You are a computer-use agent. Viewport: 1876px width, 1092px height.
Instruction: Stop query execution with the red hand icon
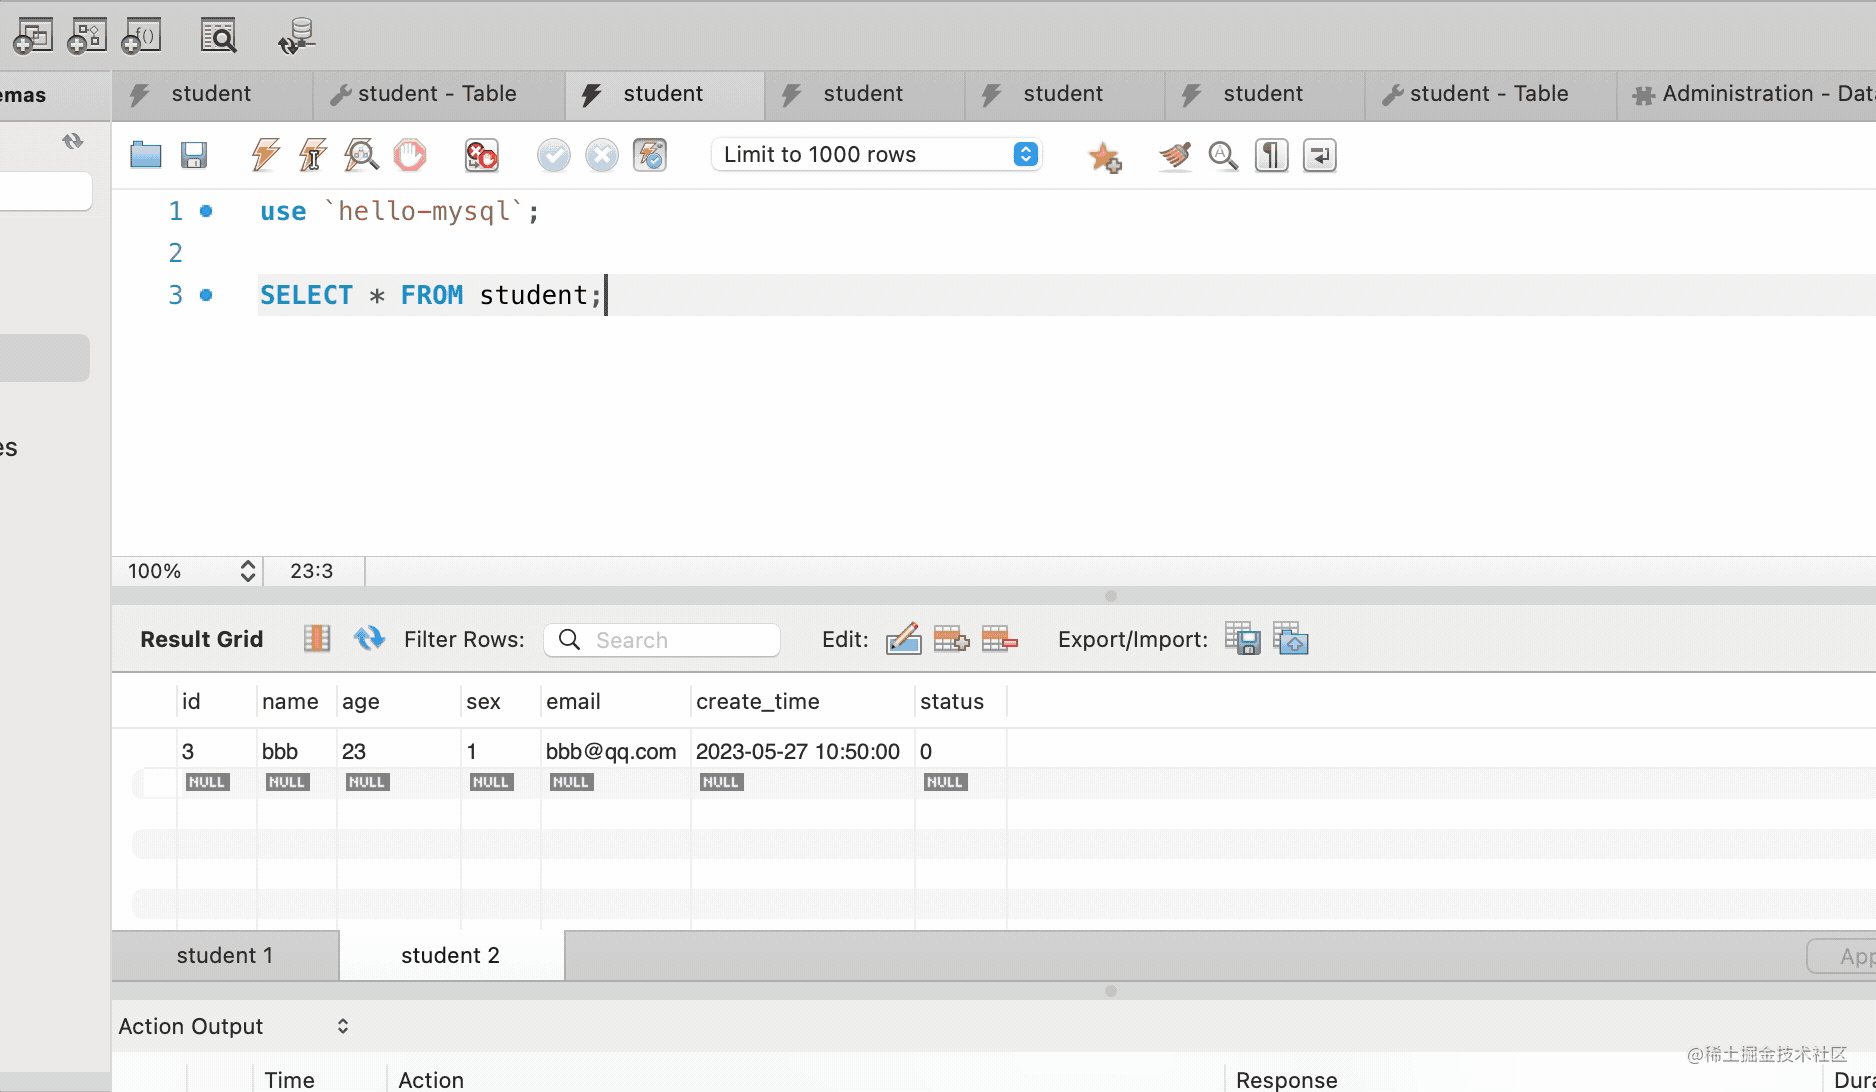click(409, 155)
